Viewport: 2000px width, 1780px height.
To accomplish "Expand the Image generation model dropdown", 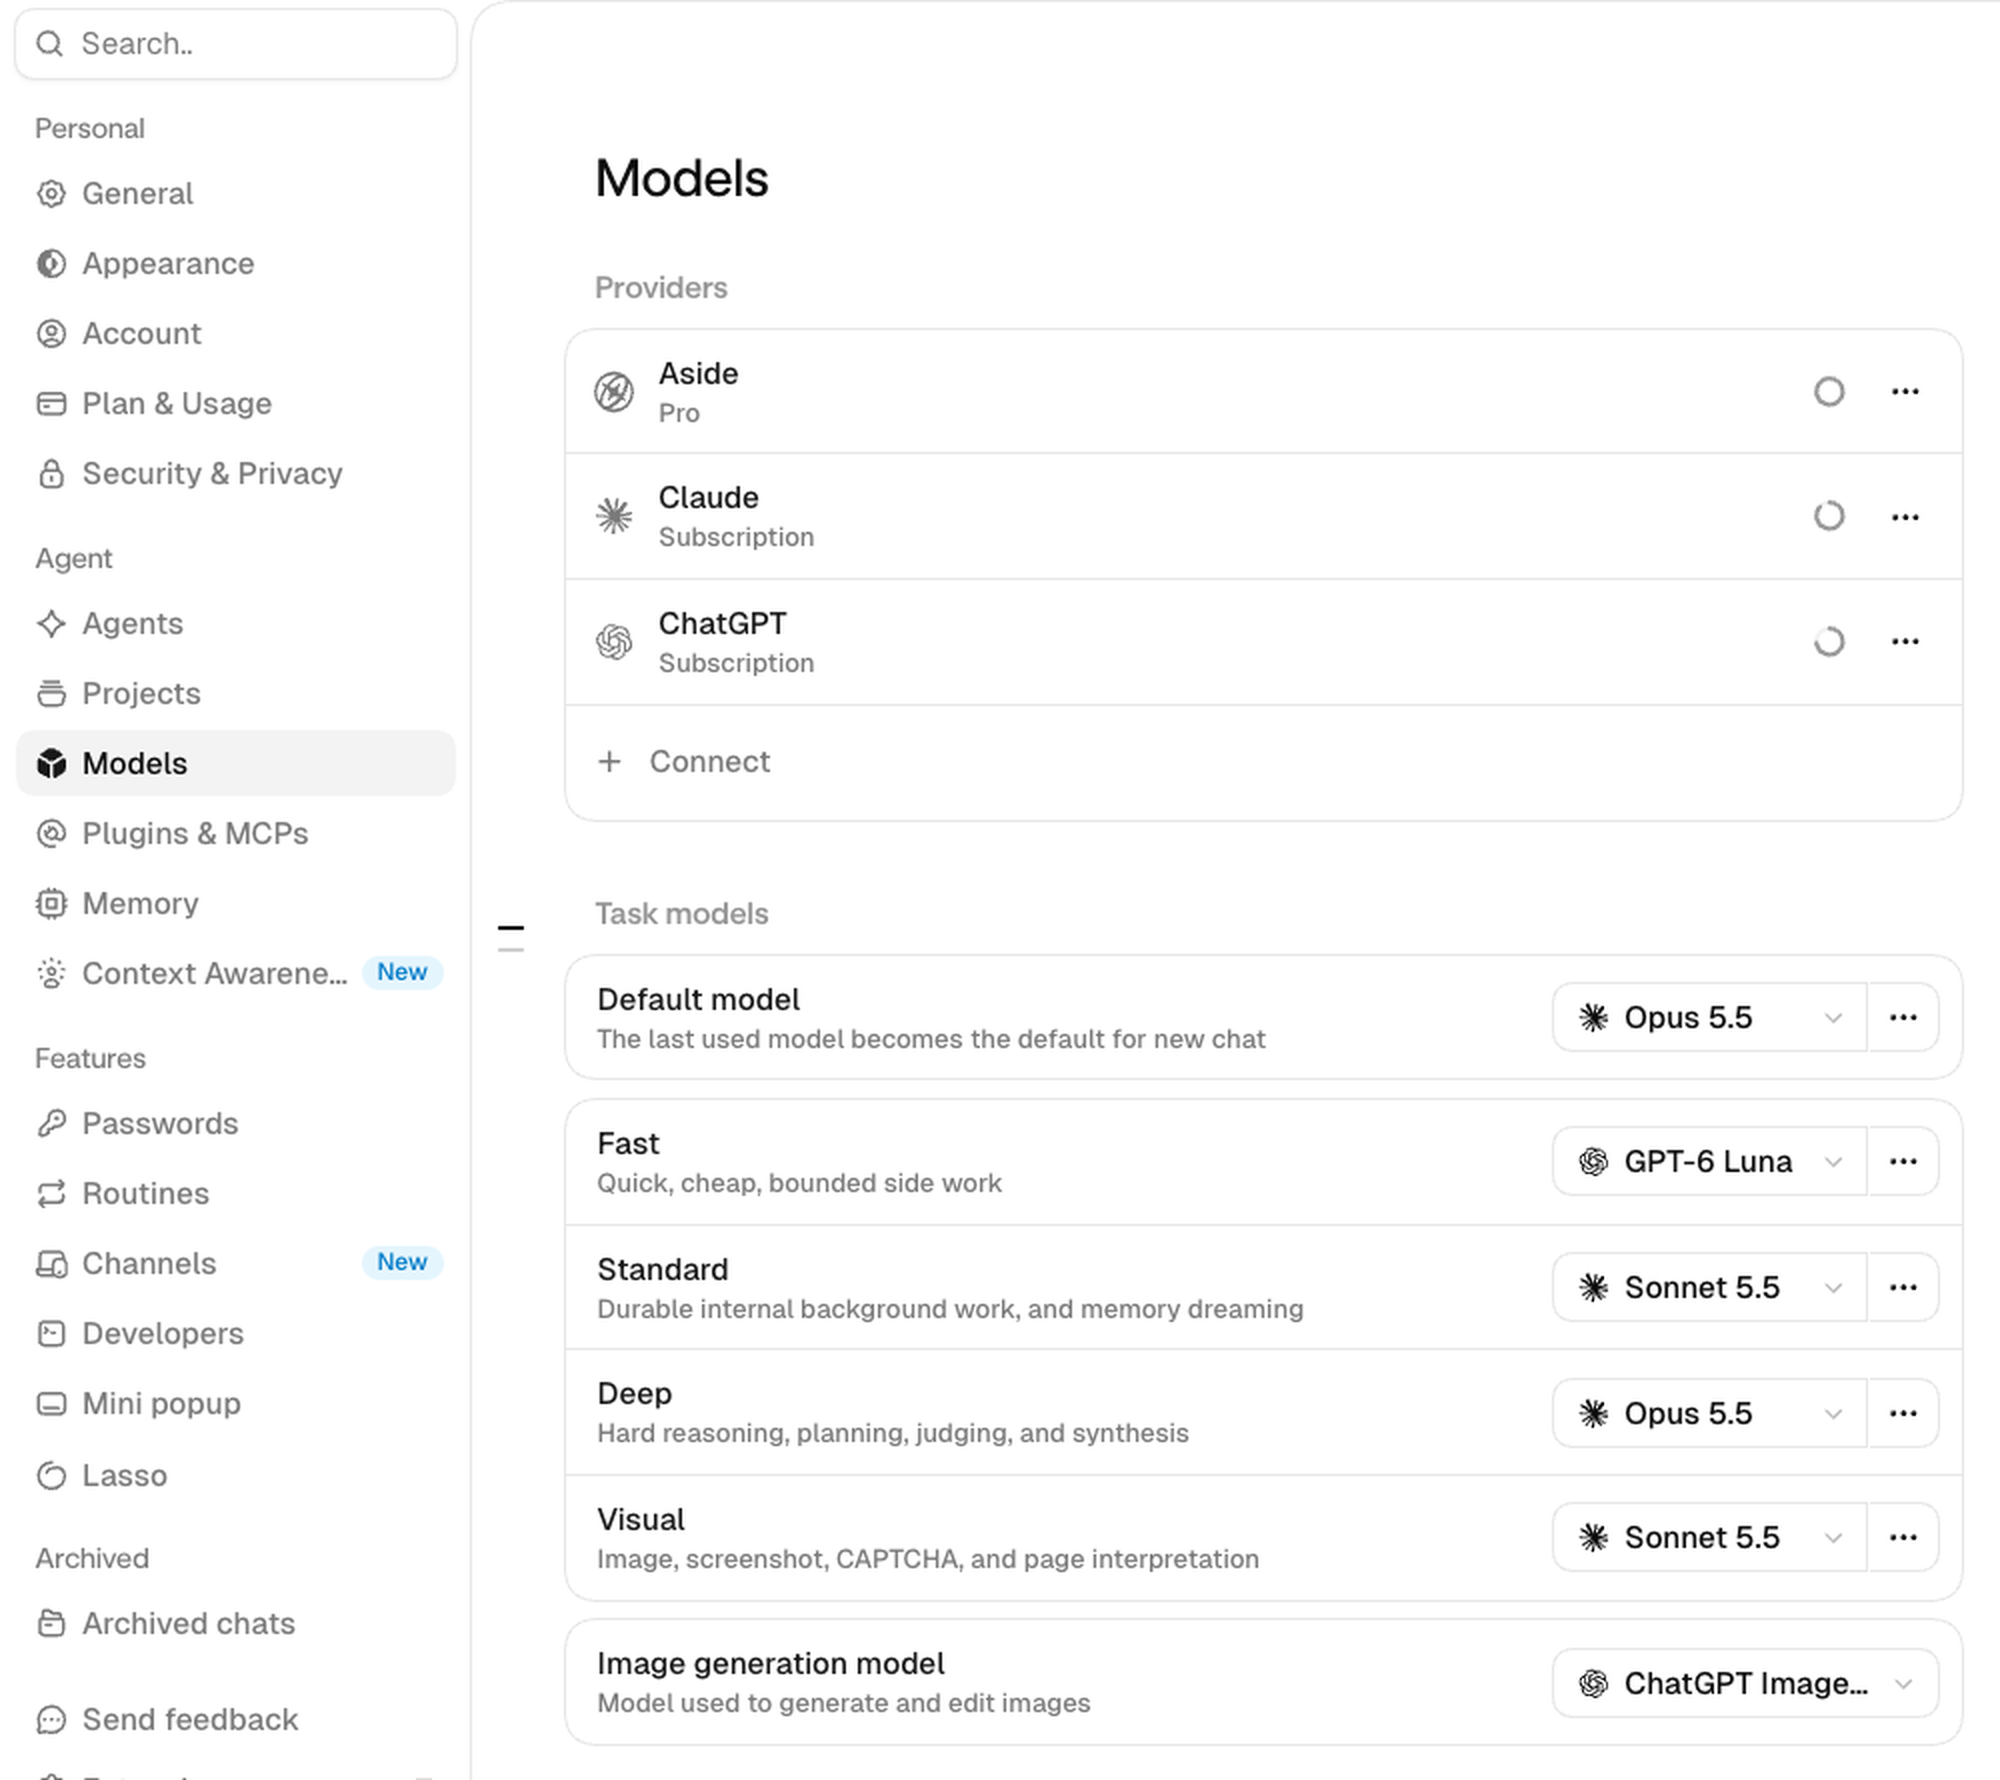I will 1745,1683.
